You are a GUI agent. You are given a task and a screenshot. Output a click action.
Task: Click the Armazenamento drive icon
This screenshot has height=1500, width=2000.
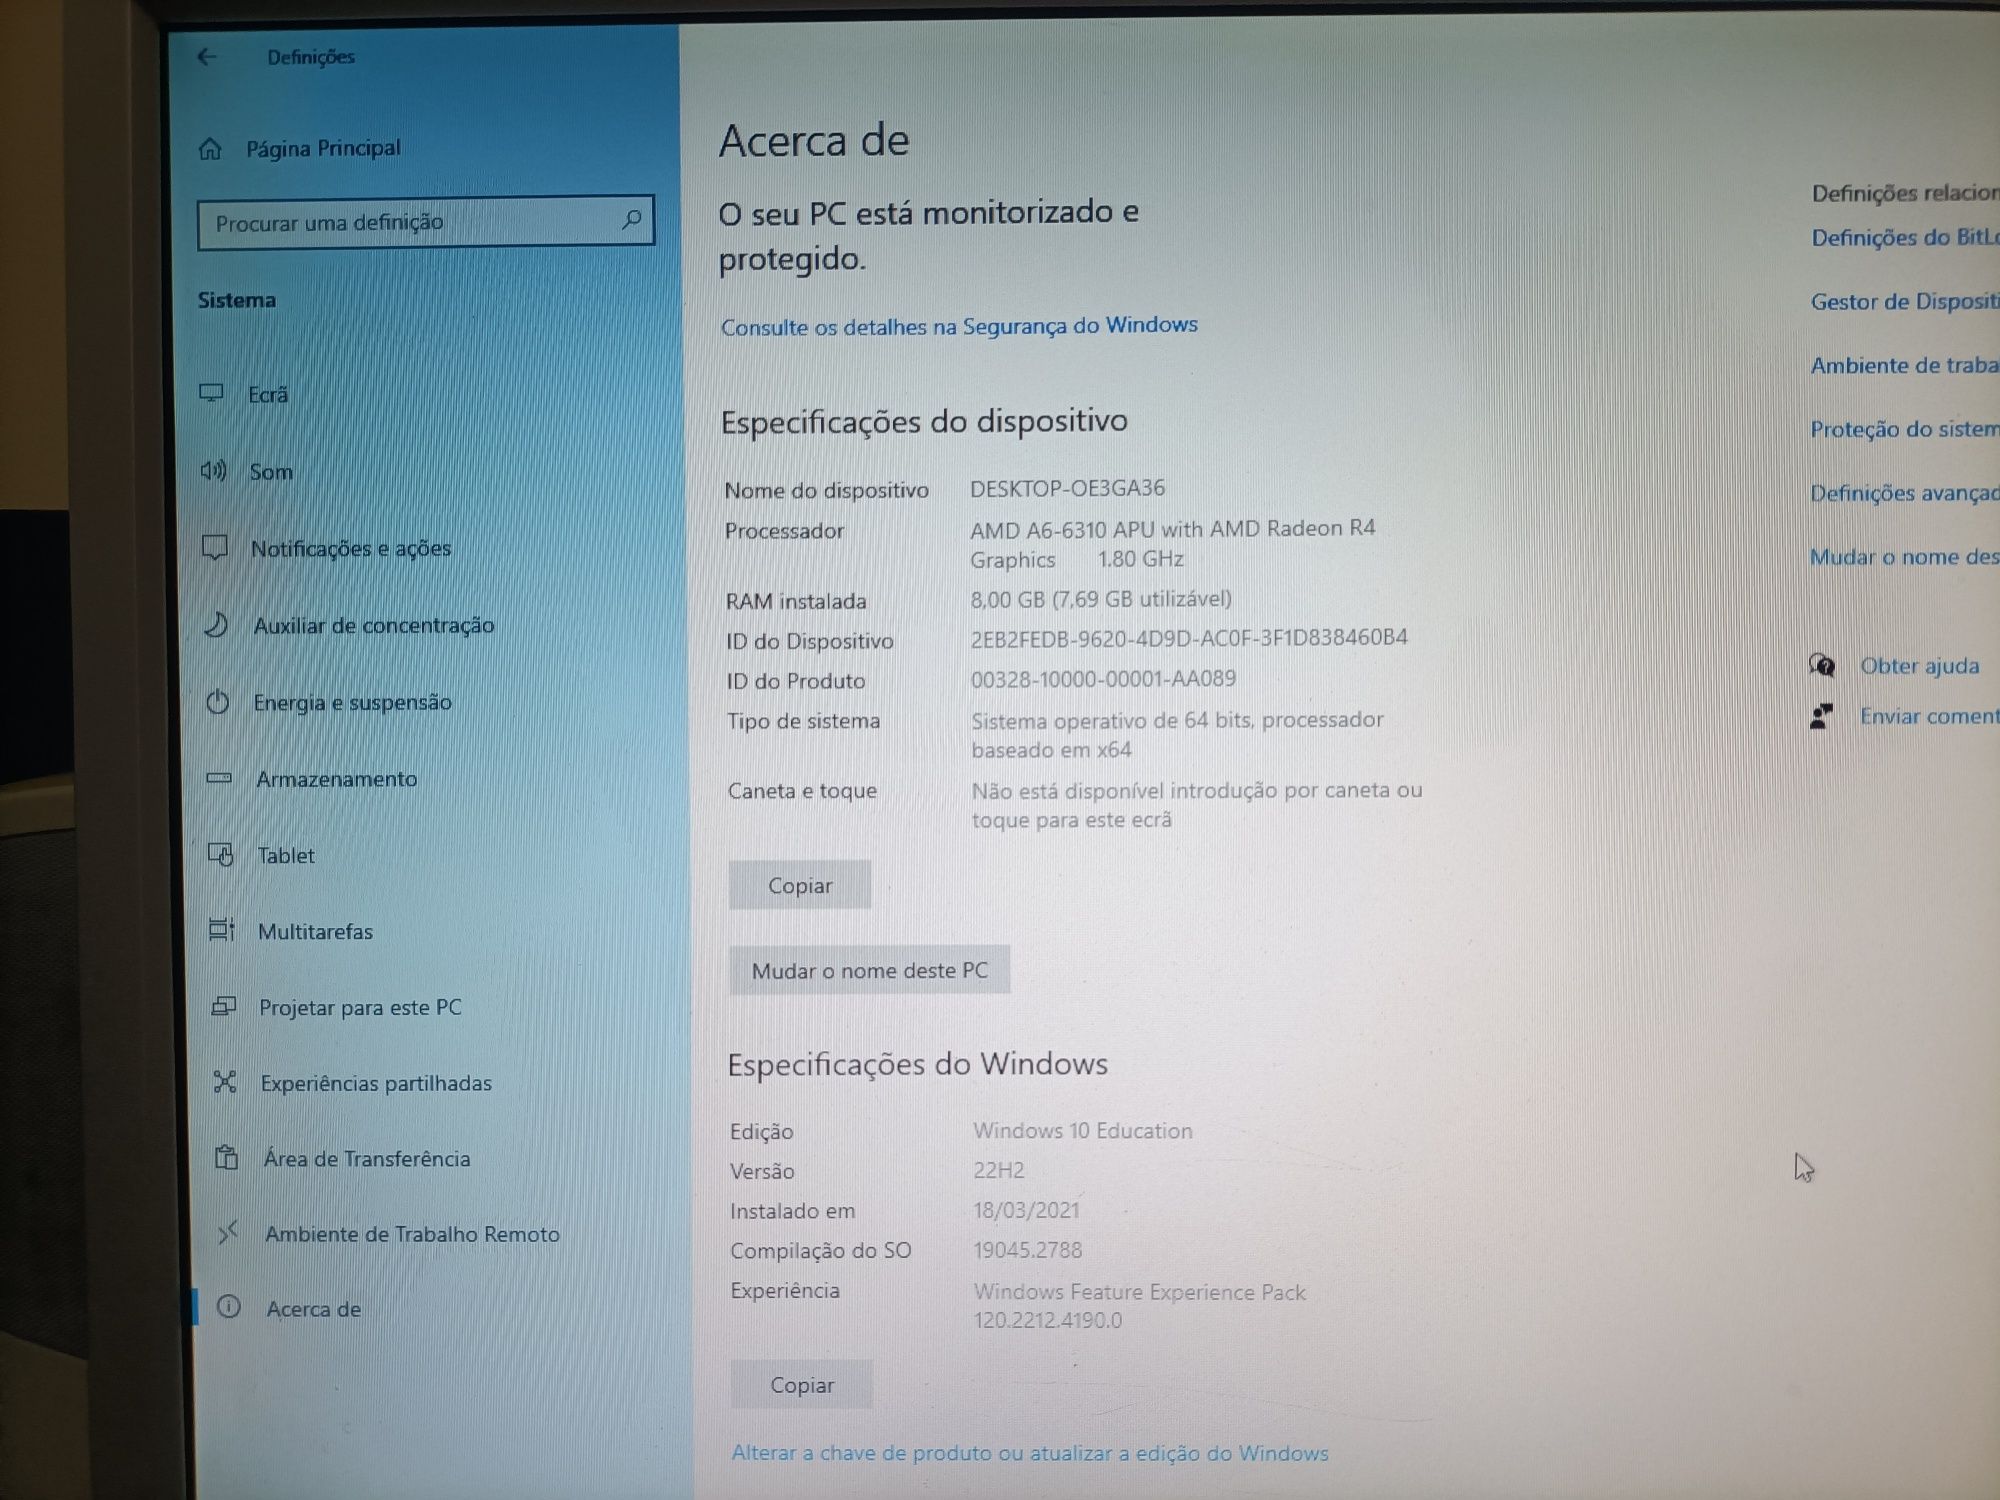point(219,778)
